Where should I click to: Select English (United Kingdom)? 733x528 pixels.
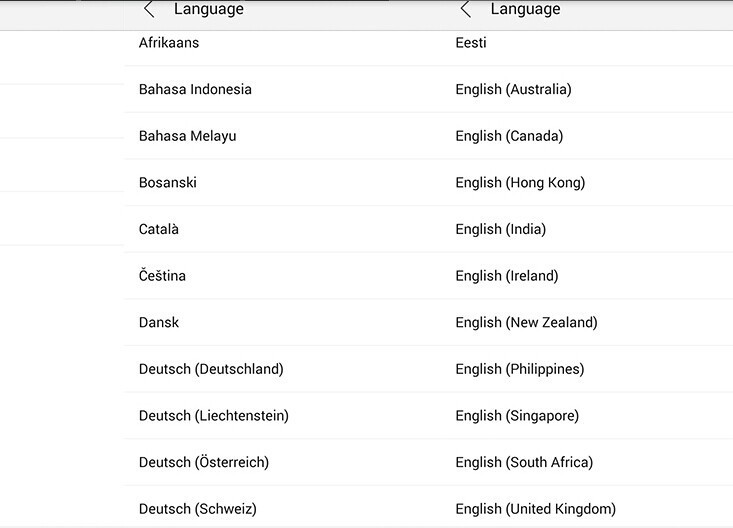click(535, 509)
